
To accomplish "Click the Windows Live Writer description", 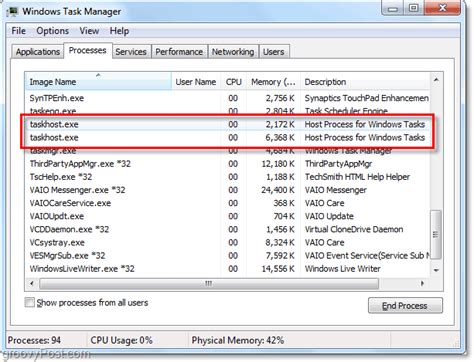I will pos(343,269).
